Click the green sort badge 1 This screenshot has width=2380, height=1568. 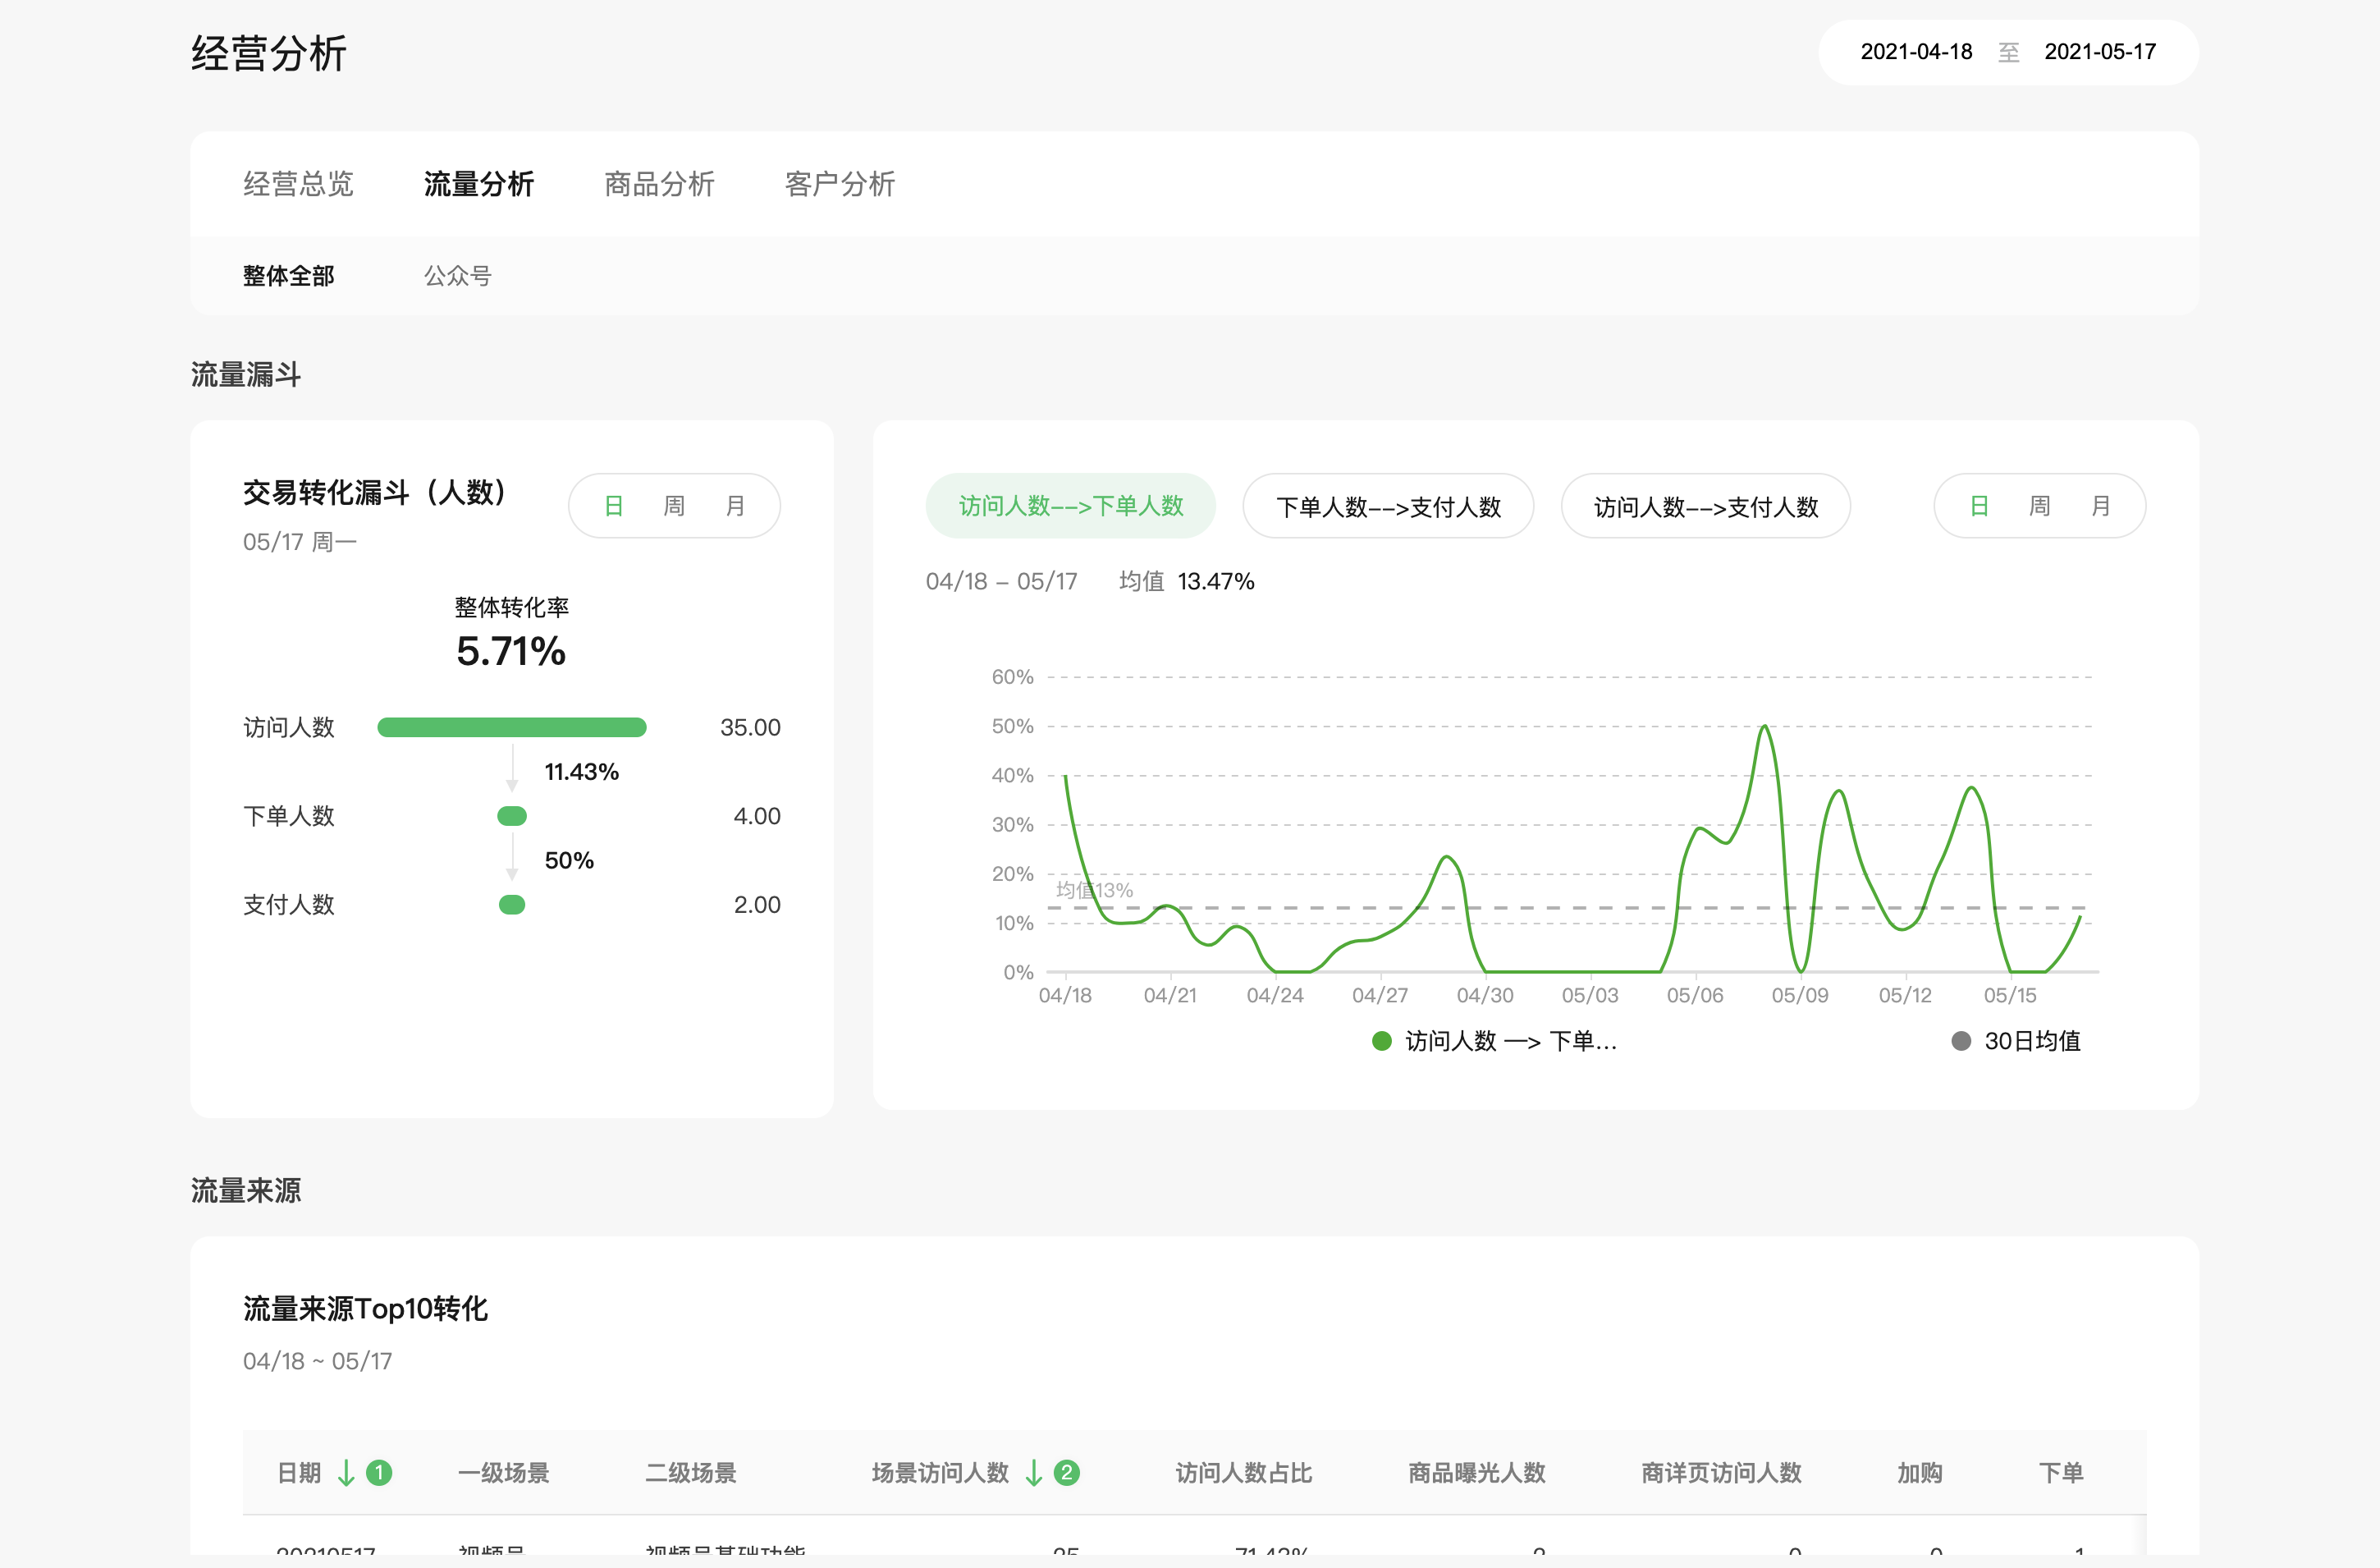[379, 1473]
